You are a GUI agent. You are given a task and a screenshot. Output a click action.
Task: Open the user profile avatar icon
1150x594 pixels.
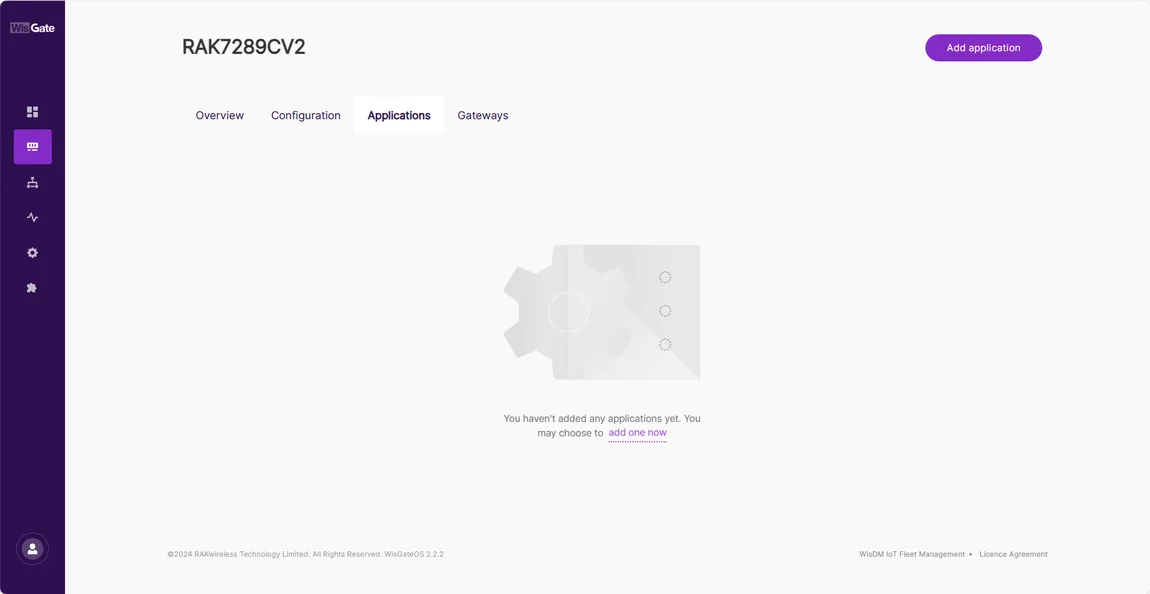click(32, 549)
